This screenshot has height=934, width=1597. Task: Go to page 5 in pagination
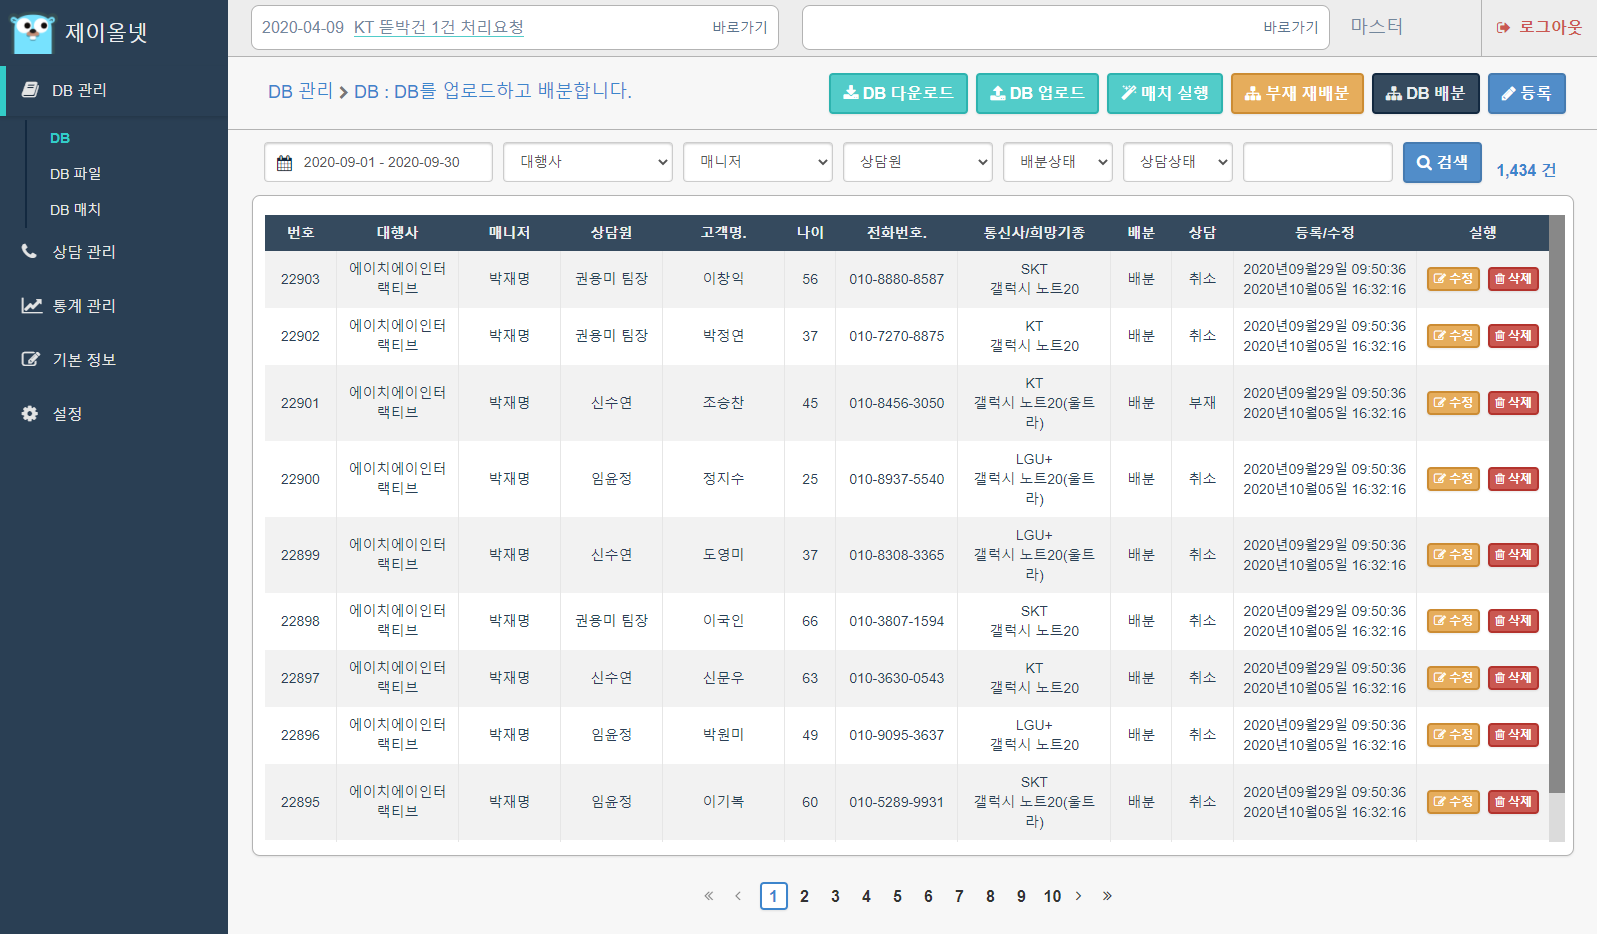point(897,896)
